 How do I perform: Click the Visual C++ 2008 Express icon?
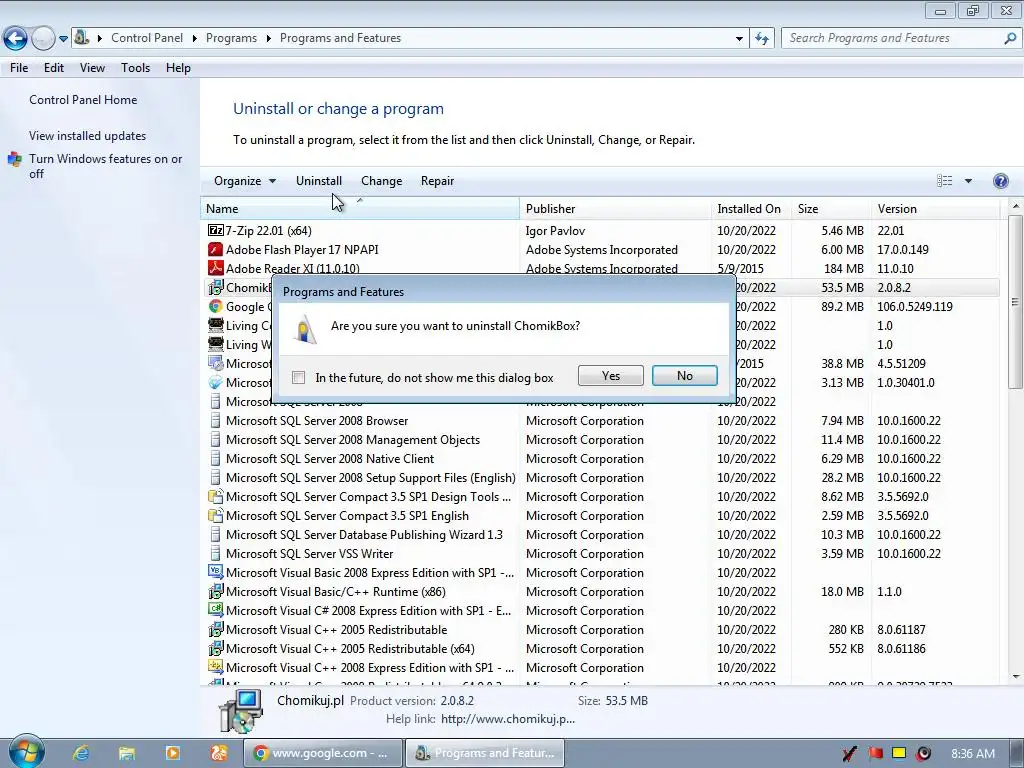point(216,667)
